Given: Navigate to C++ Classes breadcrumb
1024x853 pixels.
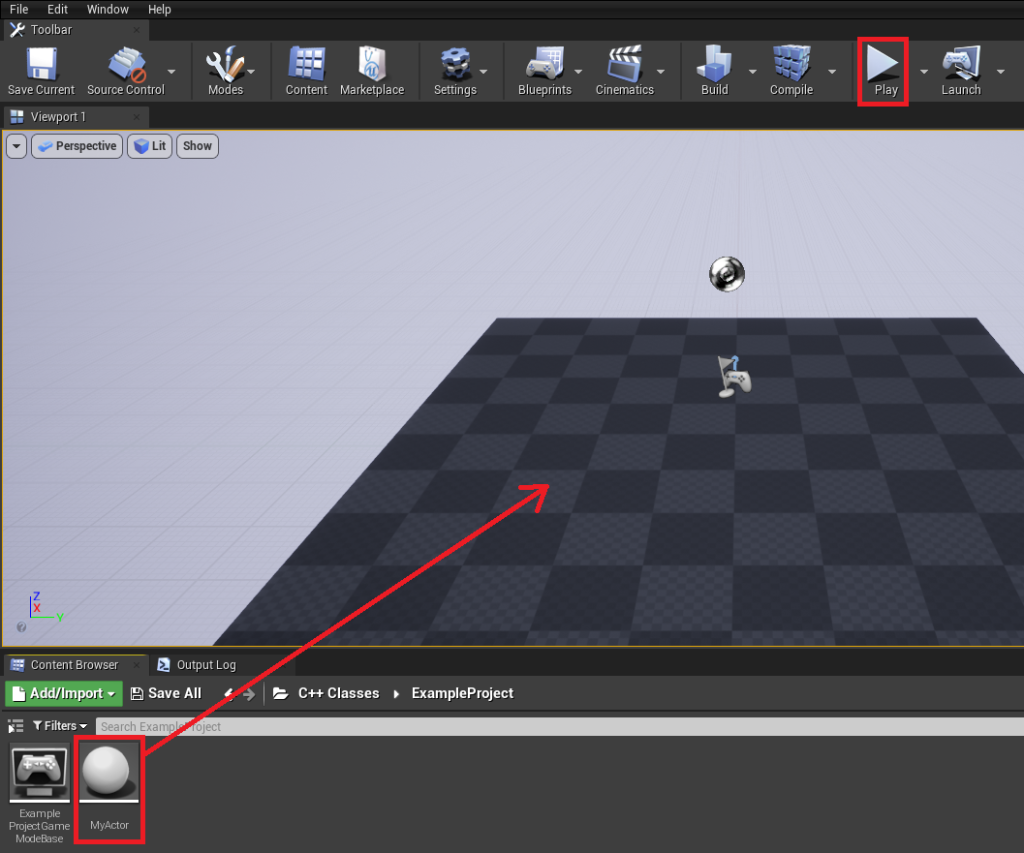Looking at the screenshot, I should (338, 694).
